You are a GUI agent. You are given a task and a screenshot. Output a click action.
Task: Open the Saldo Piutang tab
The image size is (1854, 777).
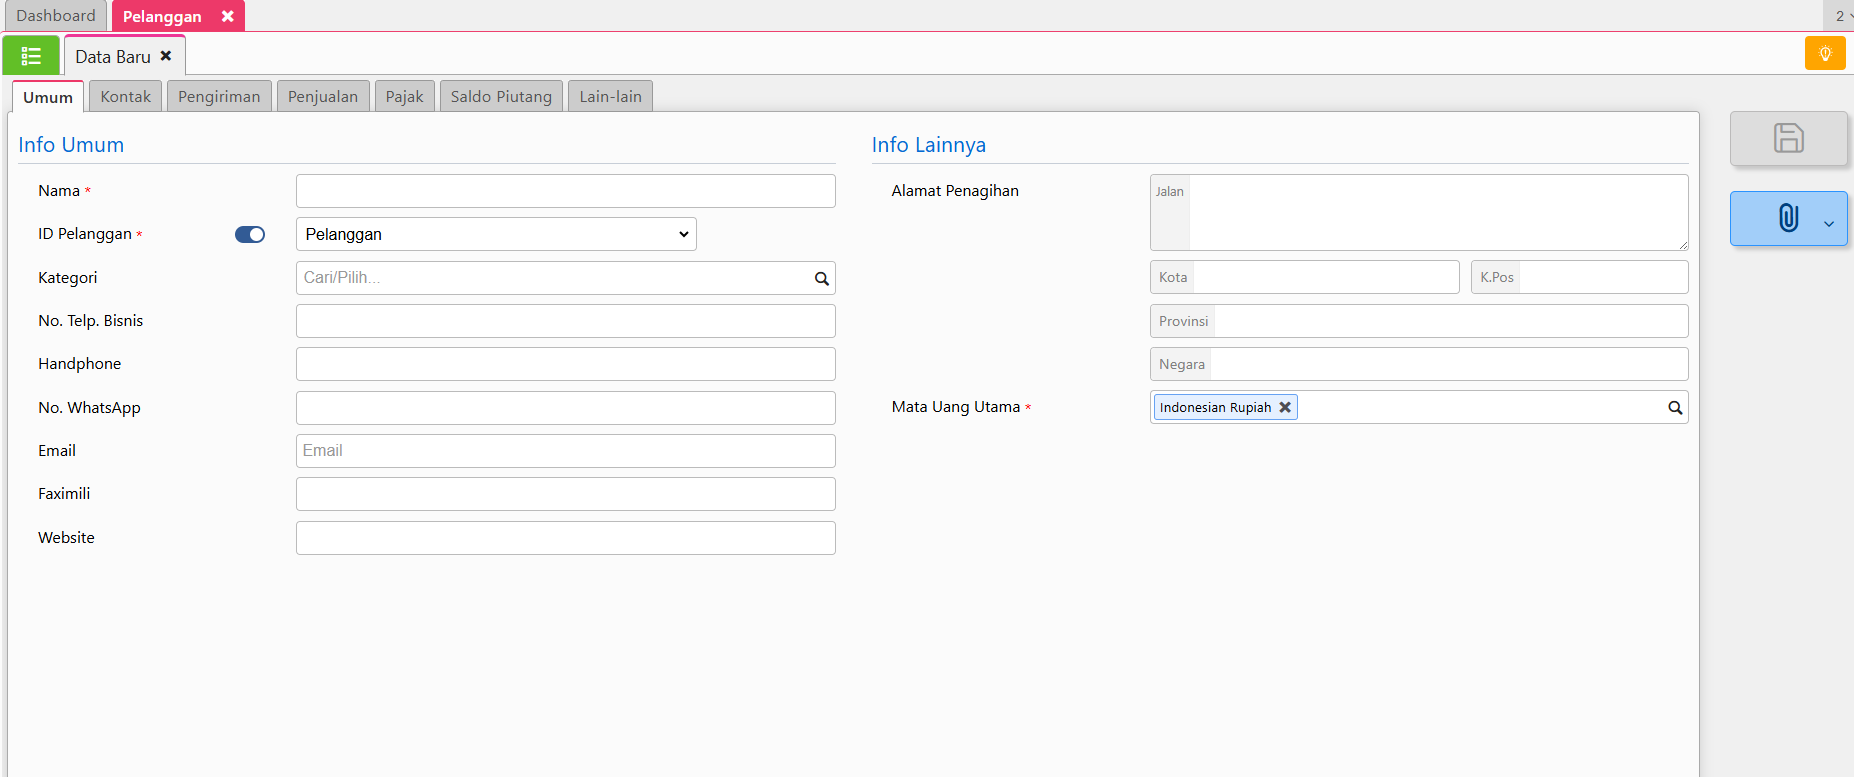click(500, 97)
